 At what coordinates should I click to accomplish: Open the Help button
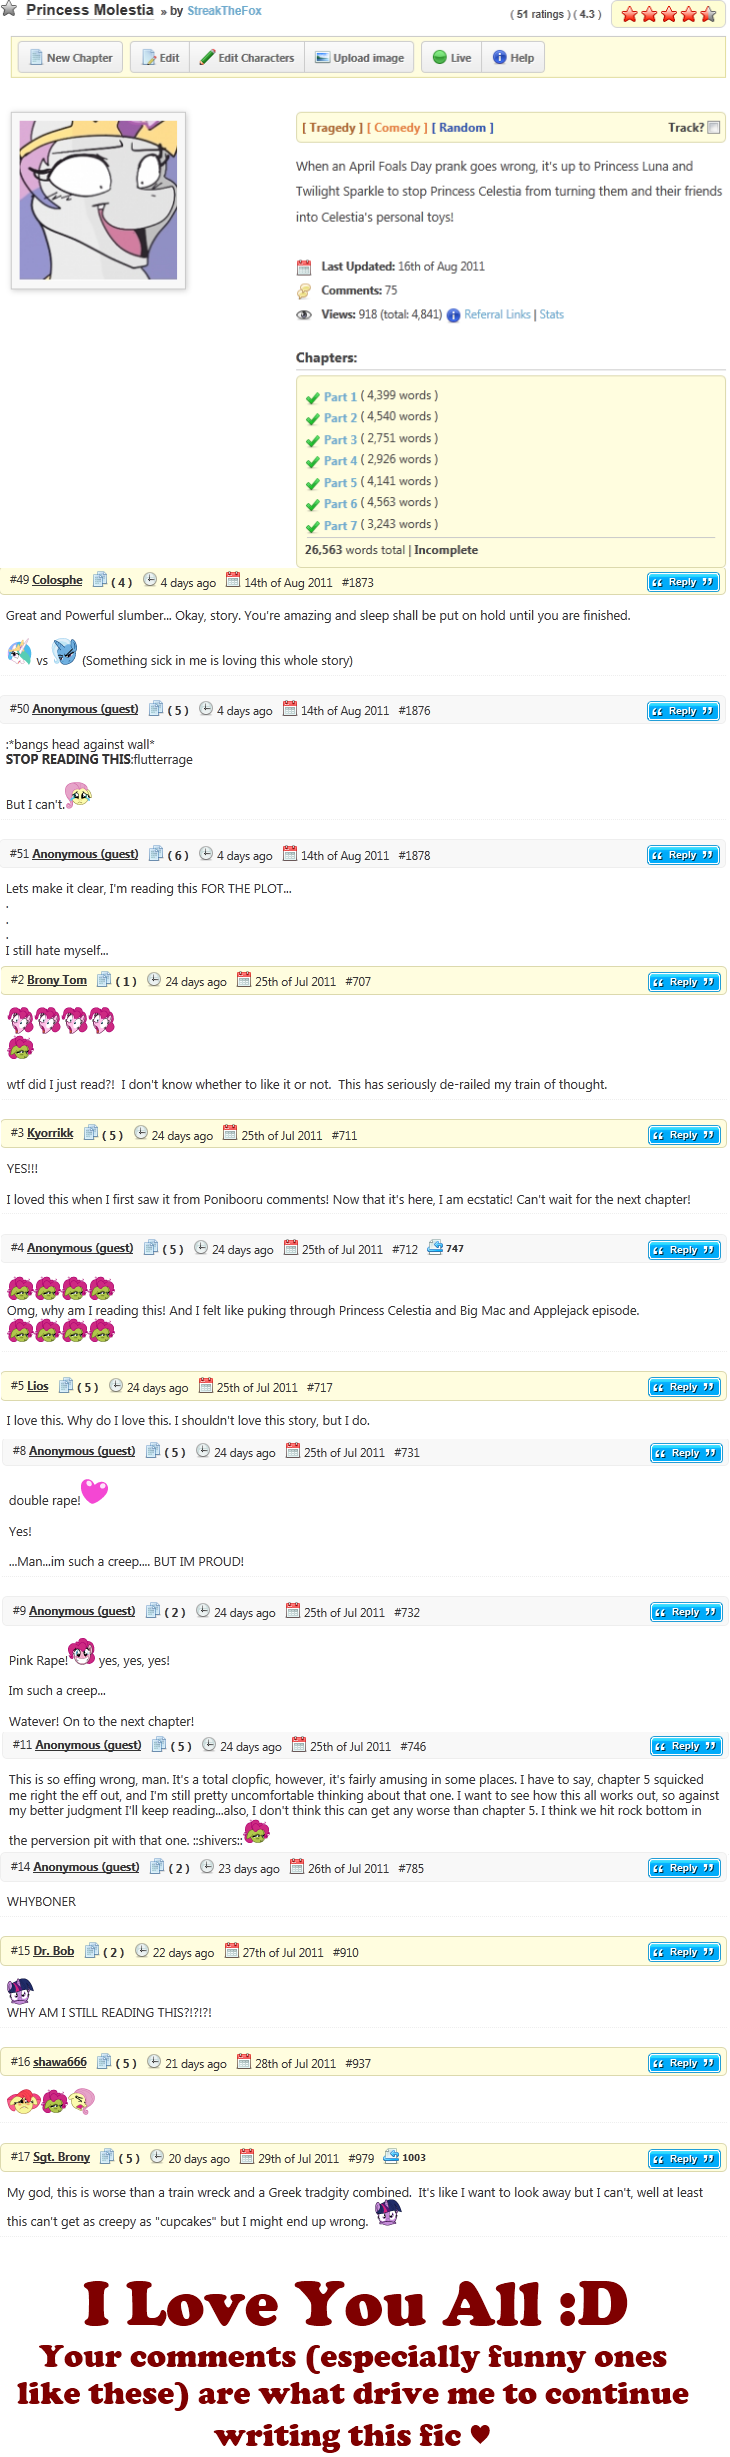tap(513, 58)
